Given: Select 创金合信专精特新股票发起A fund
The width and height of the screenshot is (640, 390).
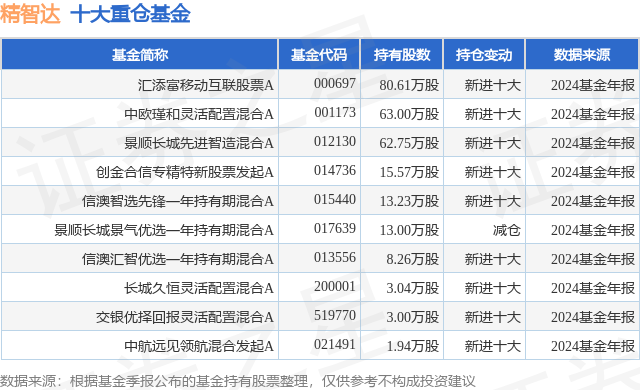Looking at the screenshot, I should click(185, 172).
